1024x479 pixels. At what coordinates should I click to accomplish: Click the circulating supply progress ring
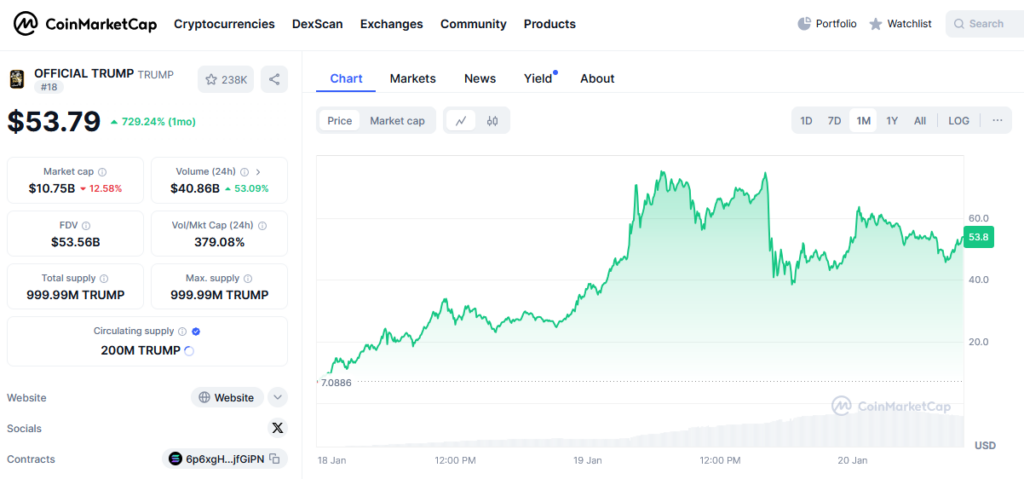189,351
